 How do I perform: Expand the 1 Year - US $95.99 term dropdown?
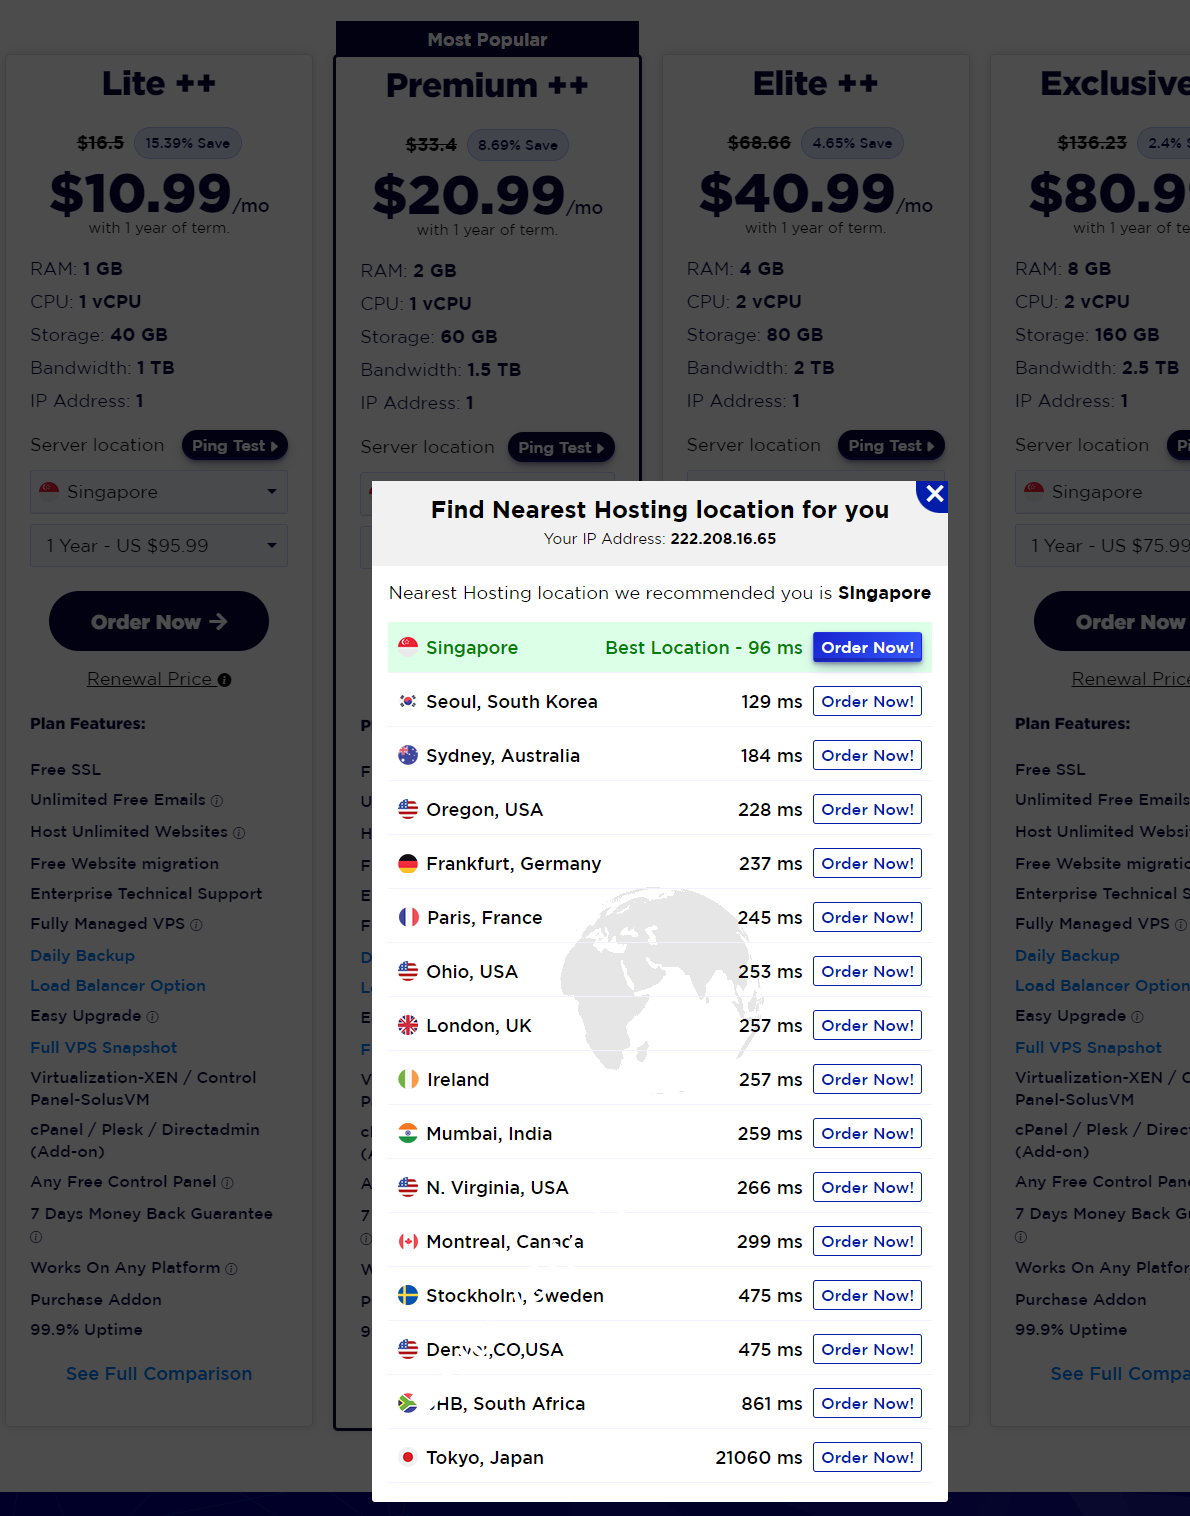pos(159,546)
